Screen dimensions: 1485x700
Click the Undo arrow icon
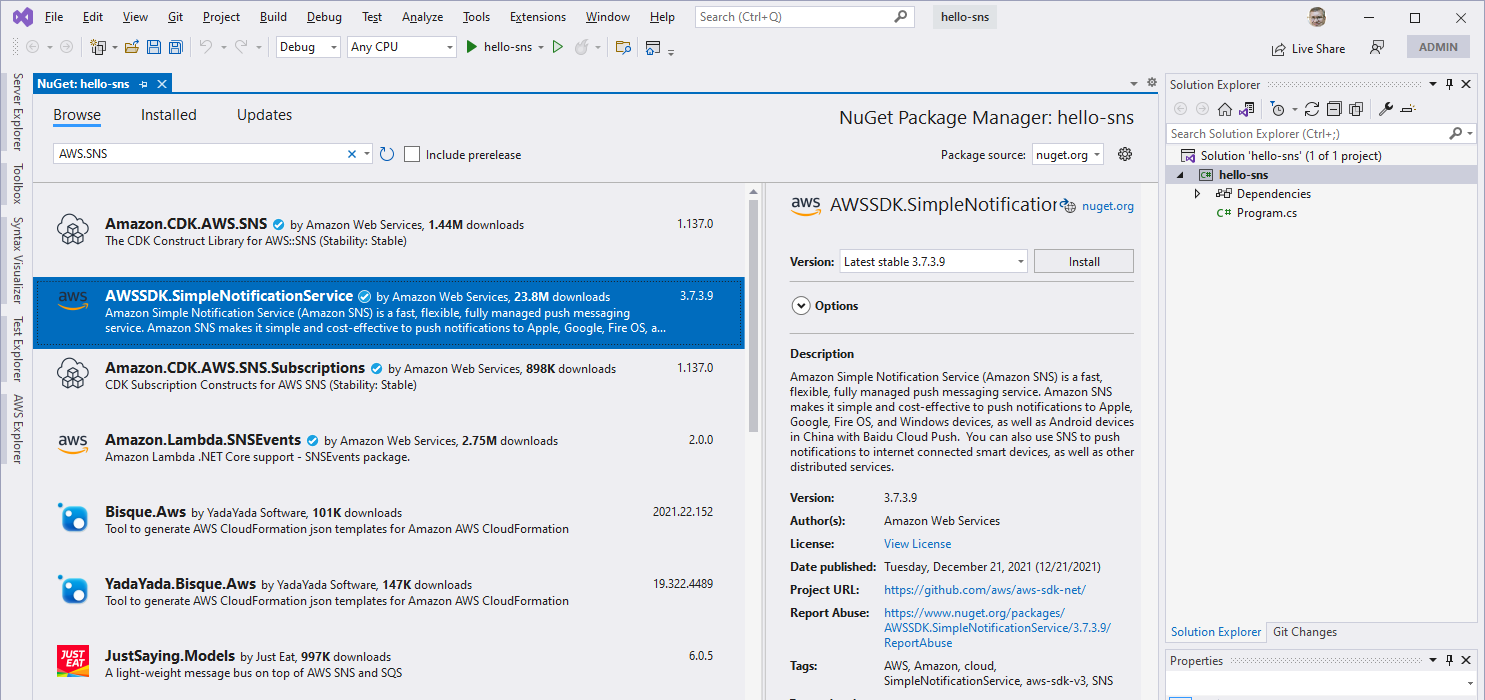(206, 47)
